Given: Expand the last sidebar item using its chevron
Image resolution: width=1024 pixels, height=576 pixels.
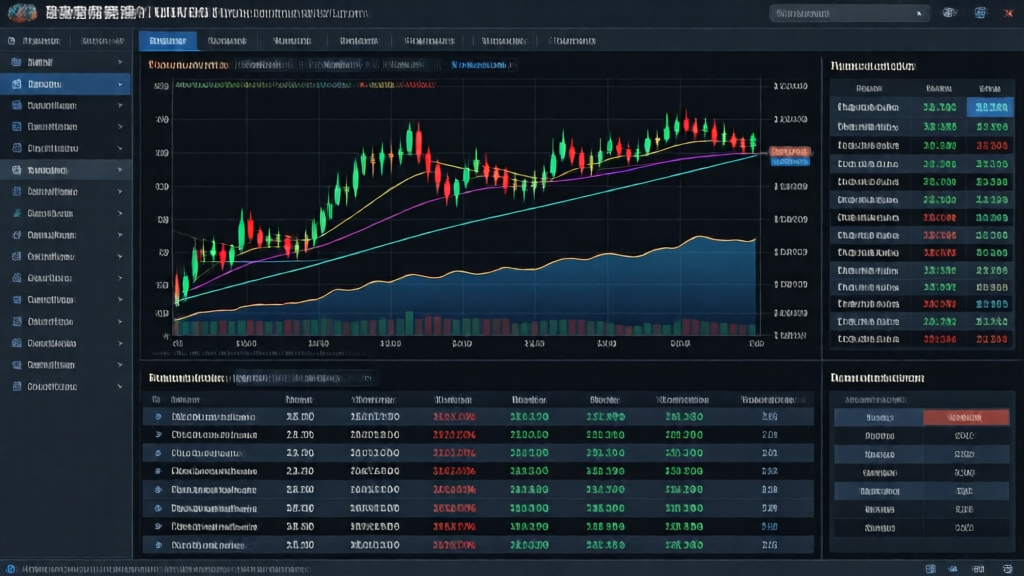Looking at the screenshot, I should (120, 386).
